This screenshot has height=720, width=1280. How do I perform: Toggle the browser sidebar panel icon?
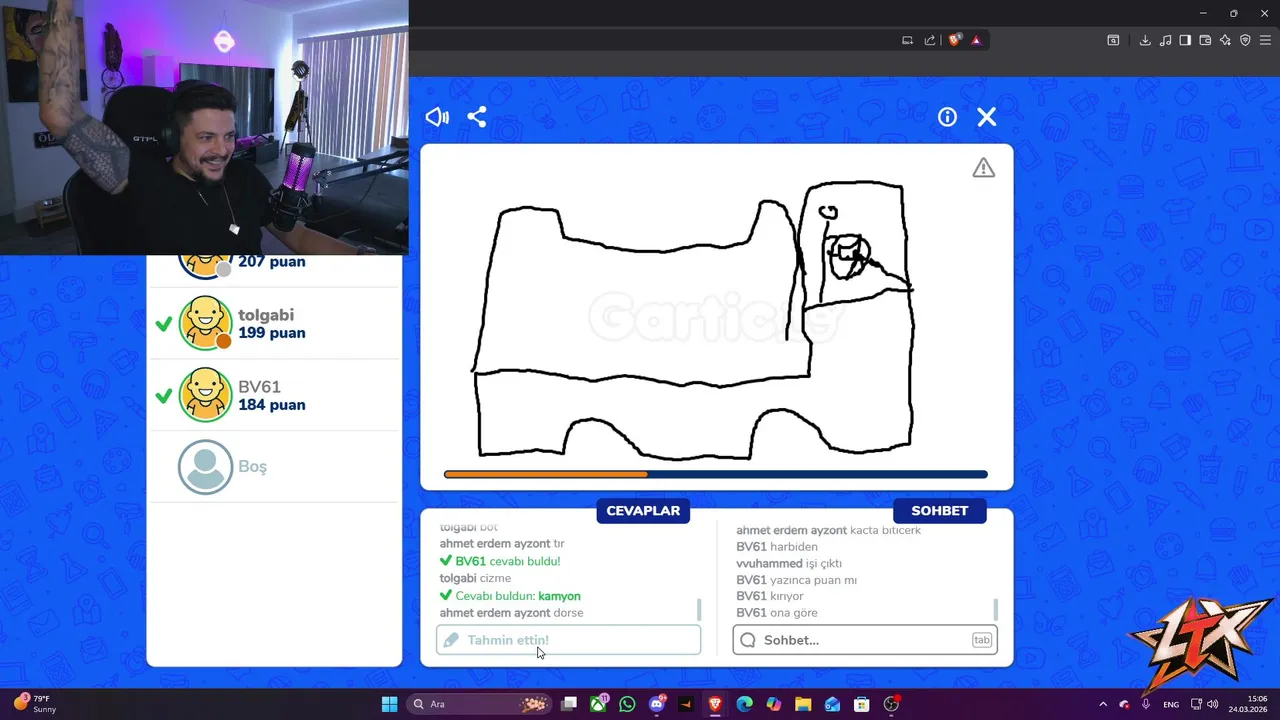1185,40
